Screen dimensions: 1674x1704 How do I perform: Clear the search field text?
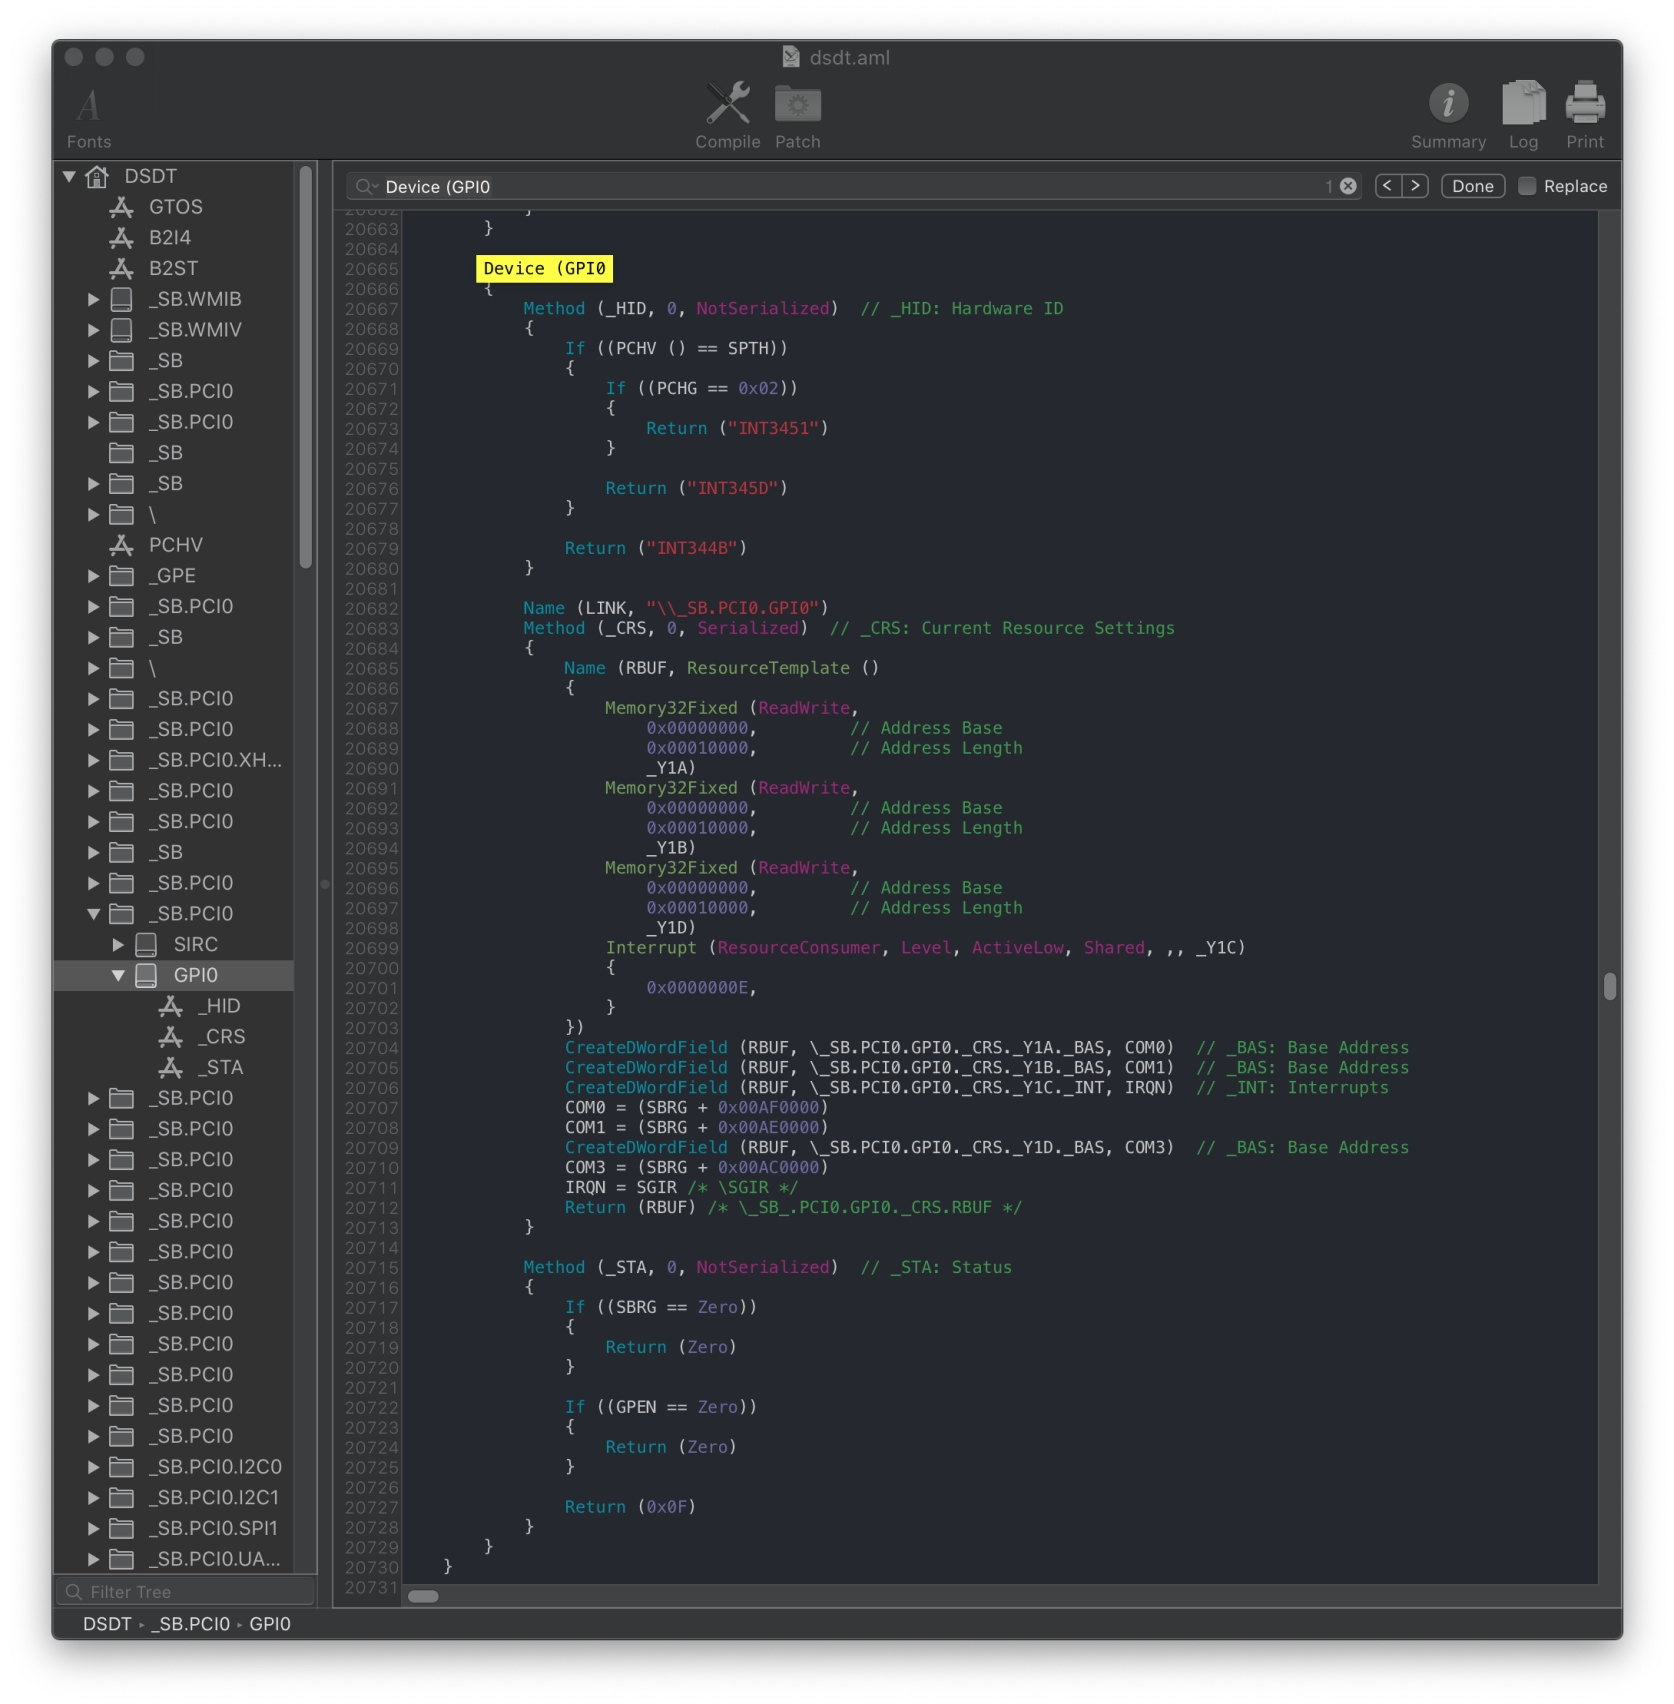click(x=1348, y=186)
